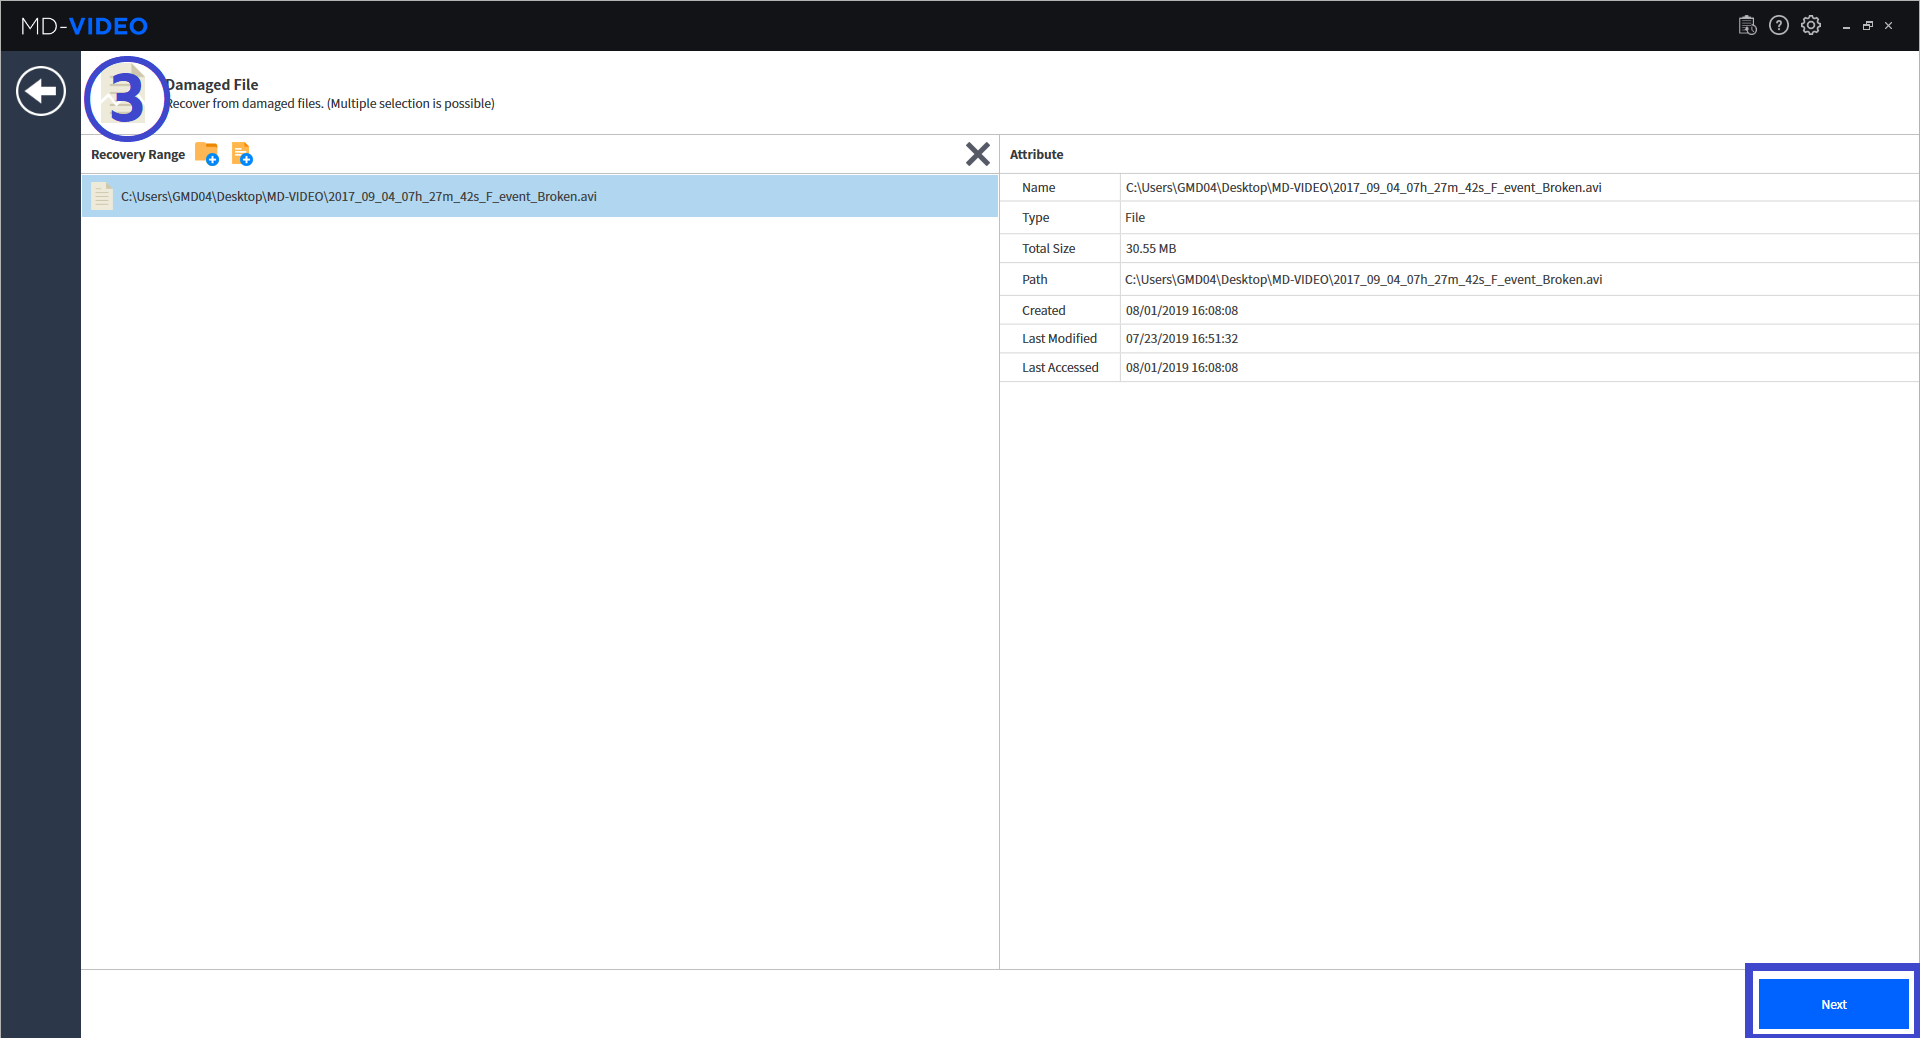Click the Attribute panel header

tap(1036, 154)
